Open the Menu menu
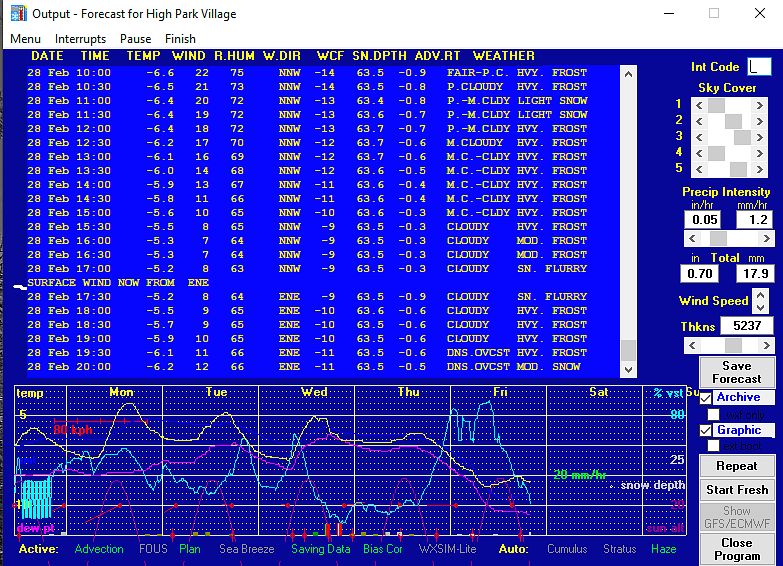Viewport: 783px width, 566px height. 25,39
